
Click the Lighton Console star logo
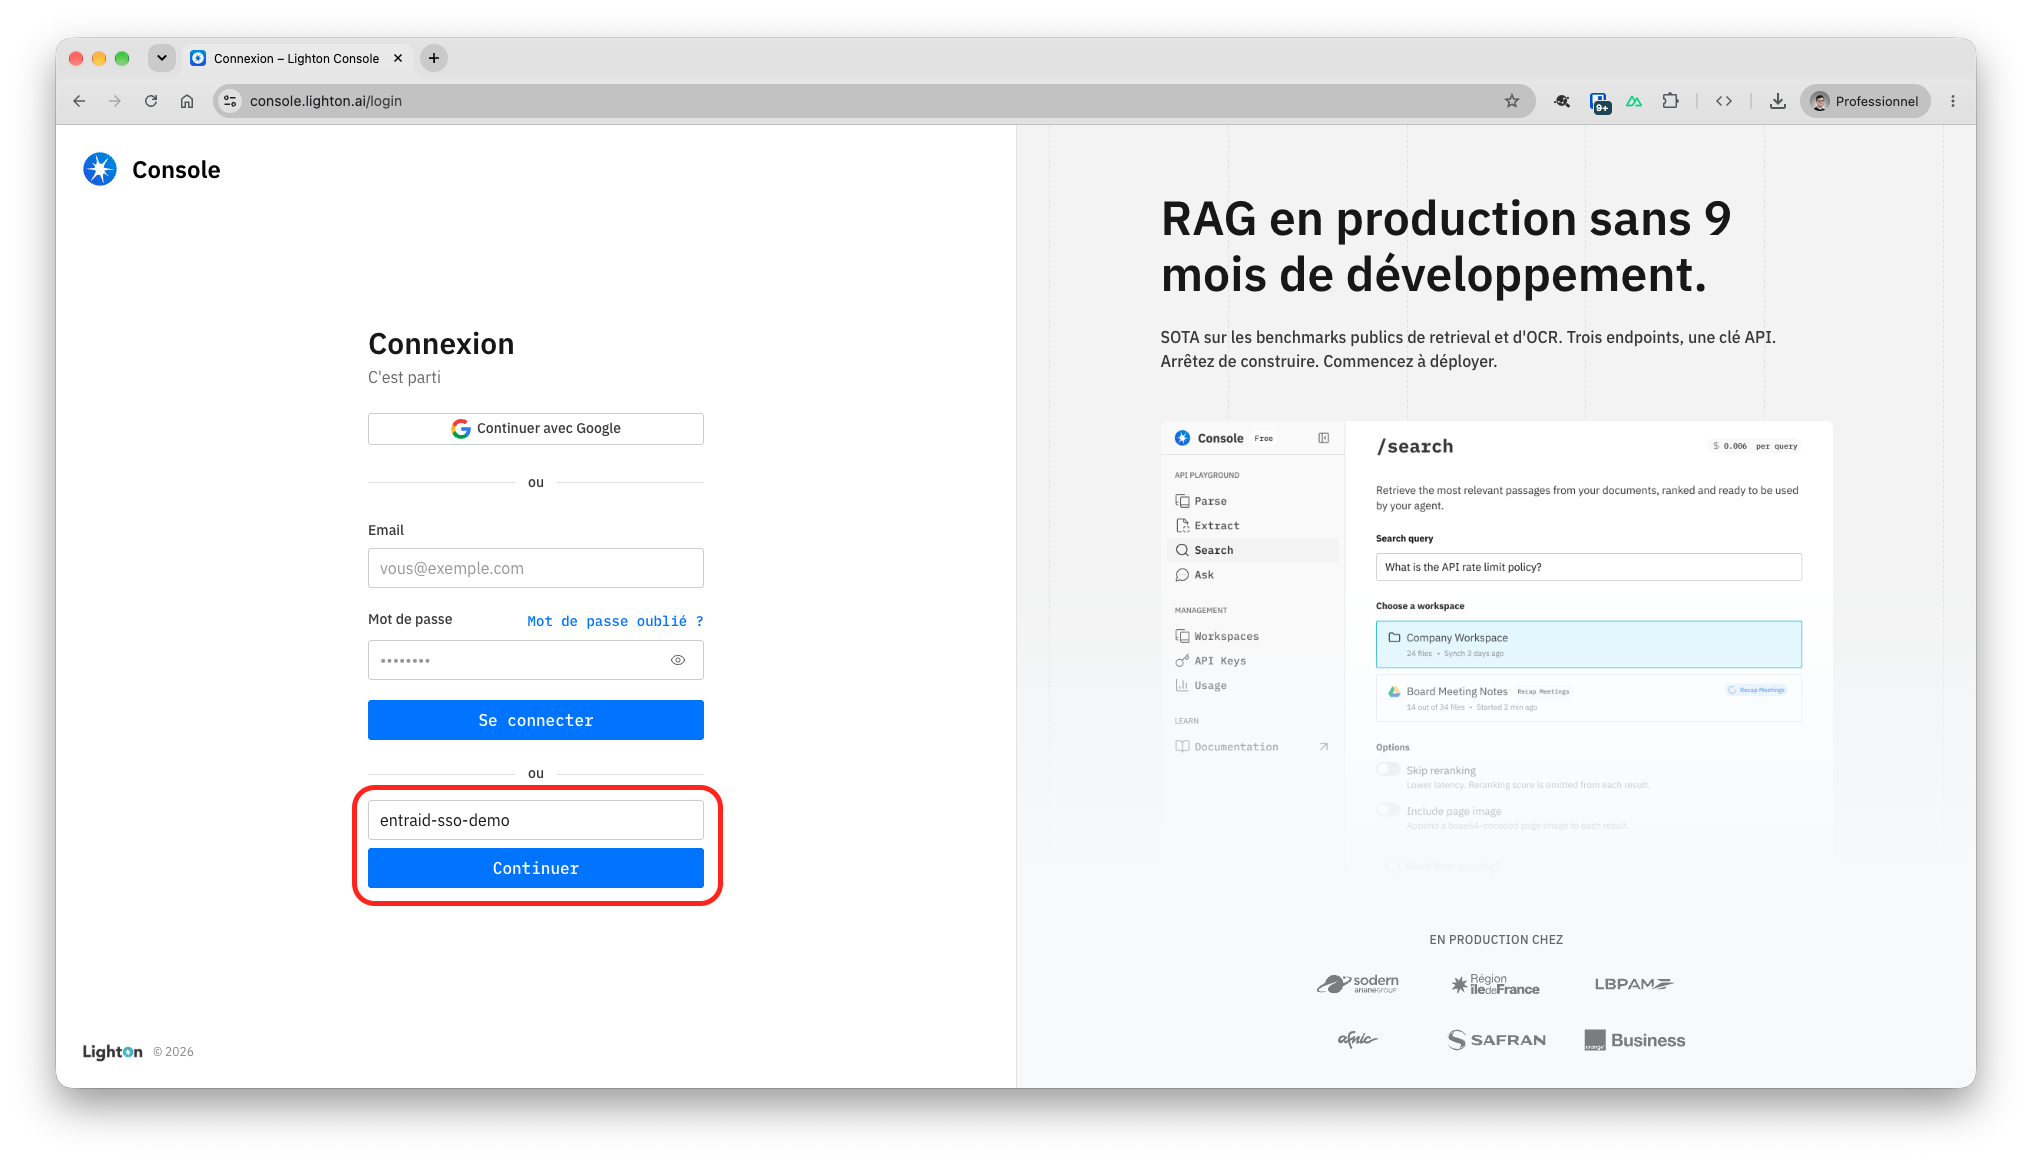click(100, 169)
